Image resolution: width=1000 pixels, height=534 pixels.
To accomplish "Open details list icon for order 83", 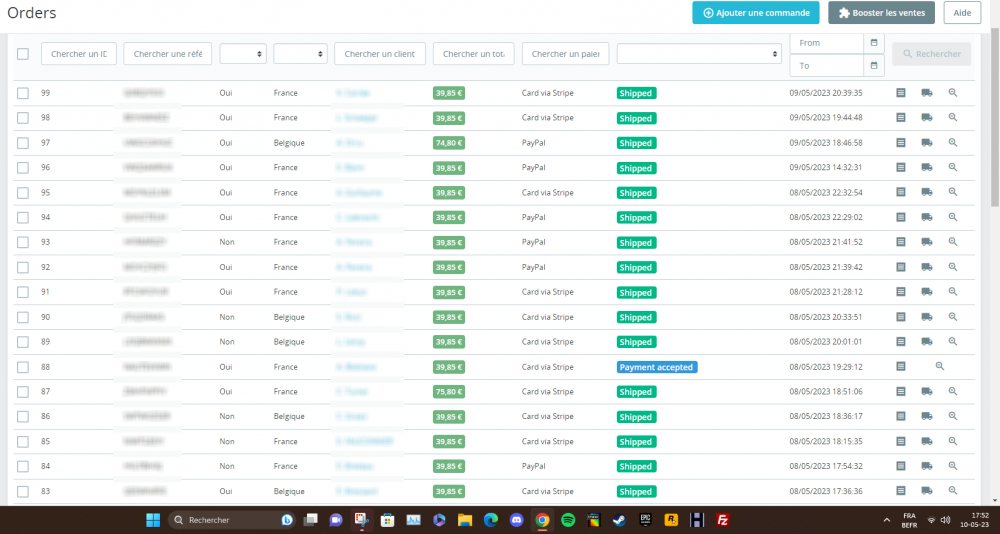I will 901,491.
